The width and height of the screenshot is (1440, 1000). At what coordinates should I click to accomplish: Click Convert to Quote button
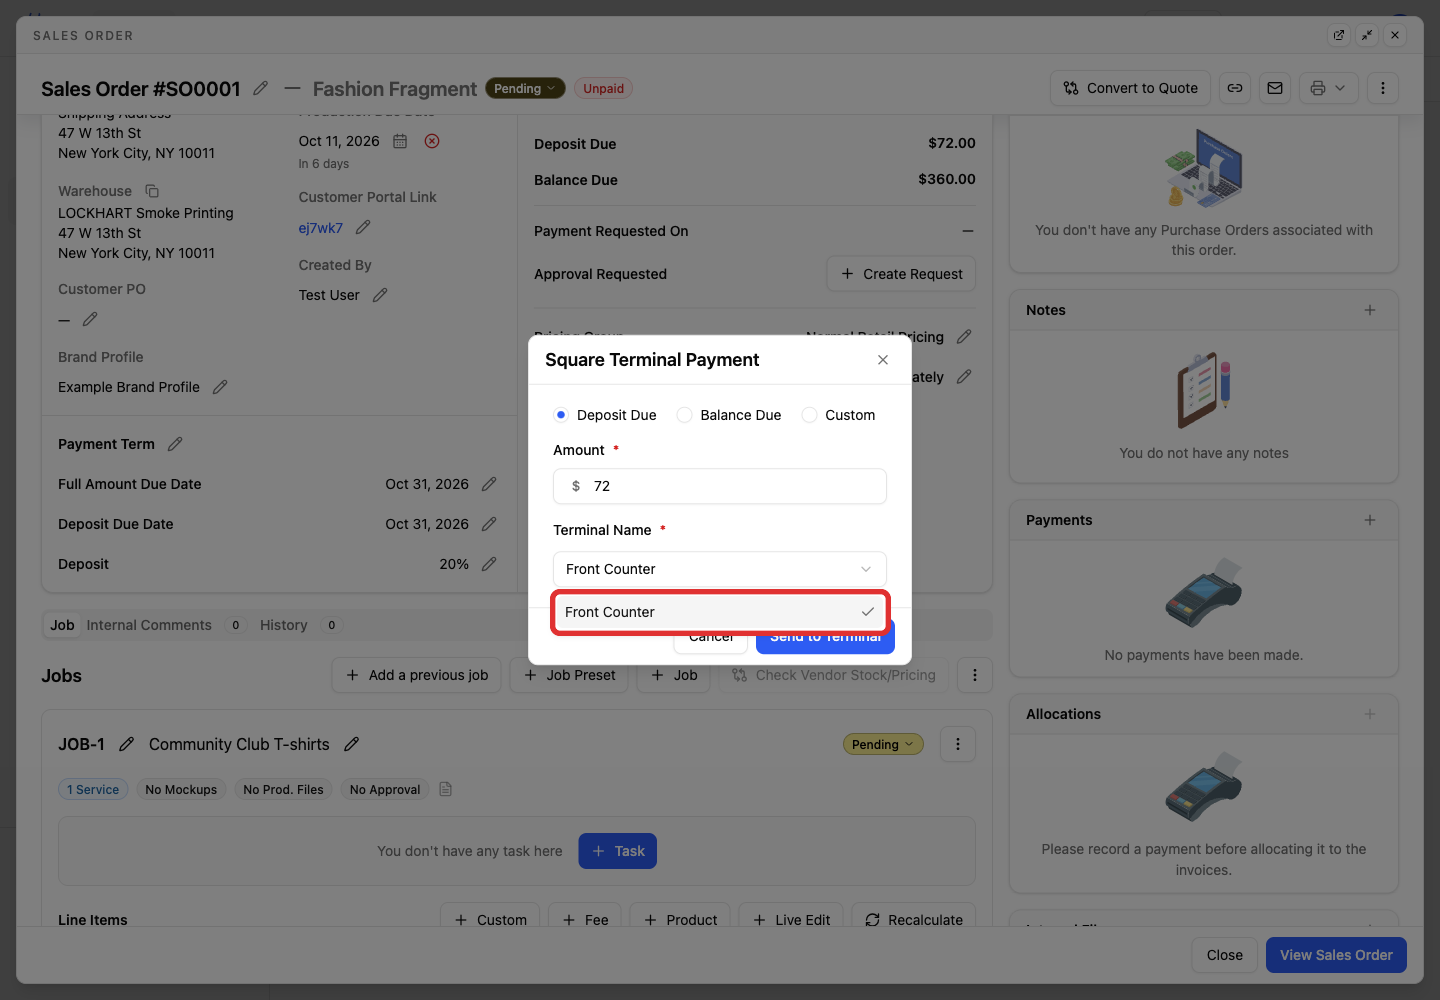tap(1131, 88)
